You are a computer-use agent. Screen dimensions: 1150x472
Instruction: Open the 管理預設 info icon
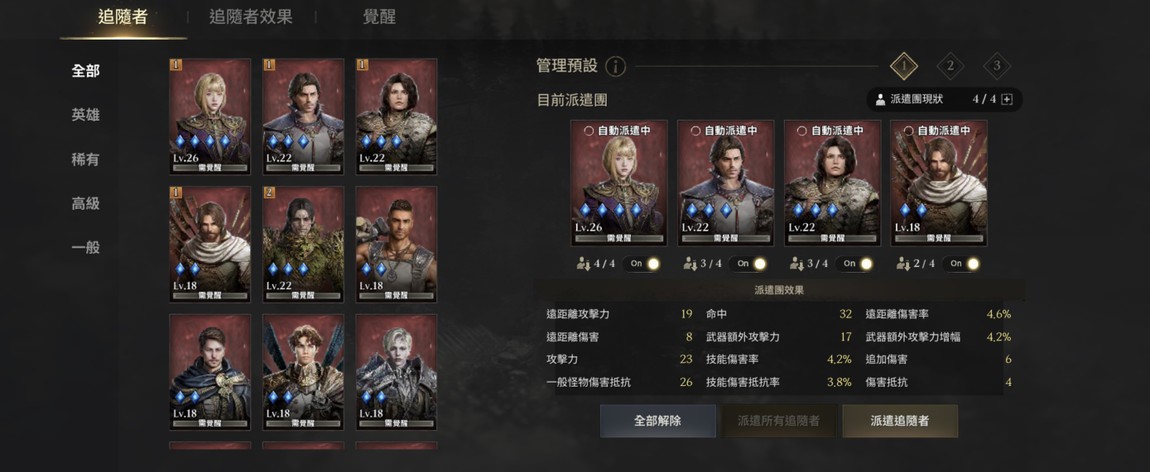615,67
